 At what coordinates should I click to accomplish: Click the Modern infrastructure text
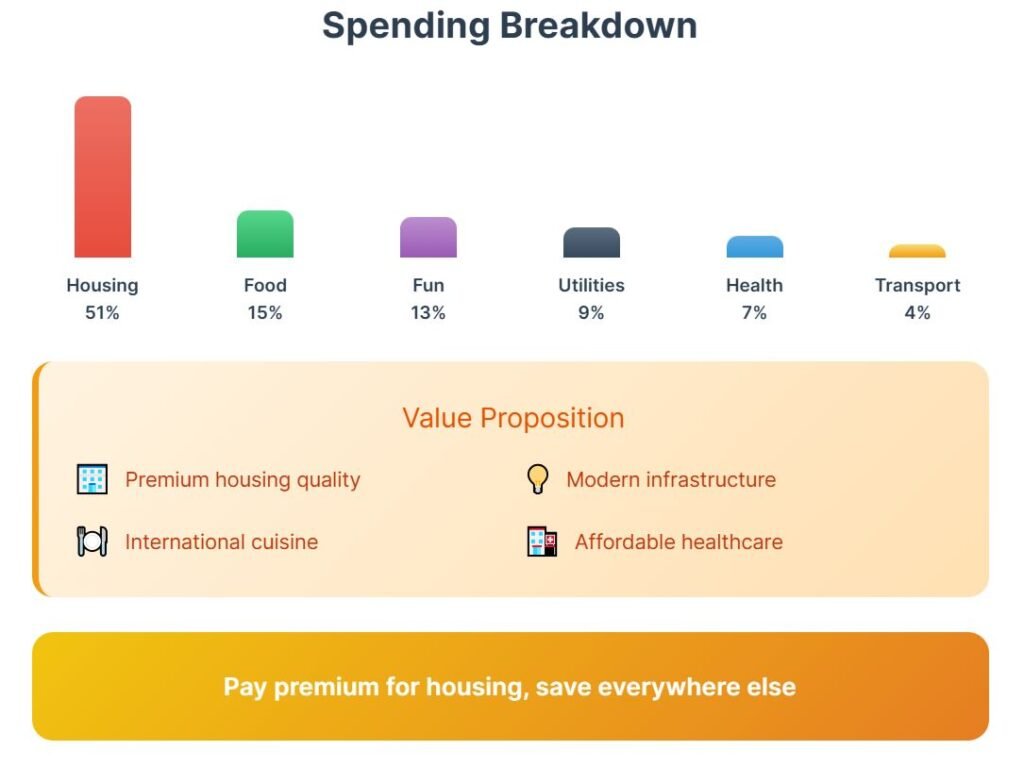coord(671,480)
